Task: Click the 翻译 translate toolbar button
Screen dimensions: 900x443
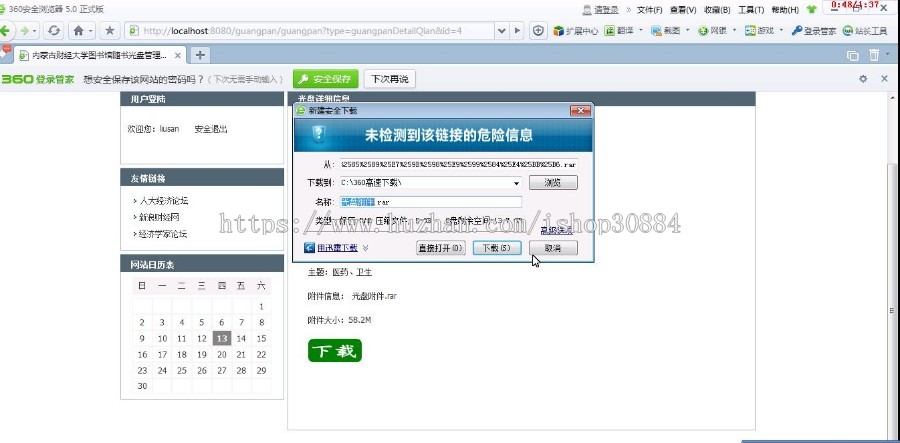Action: click(x=619, y=31)
